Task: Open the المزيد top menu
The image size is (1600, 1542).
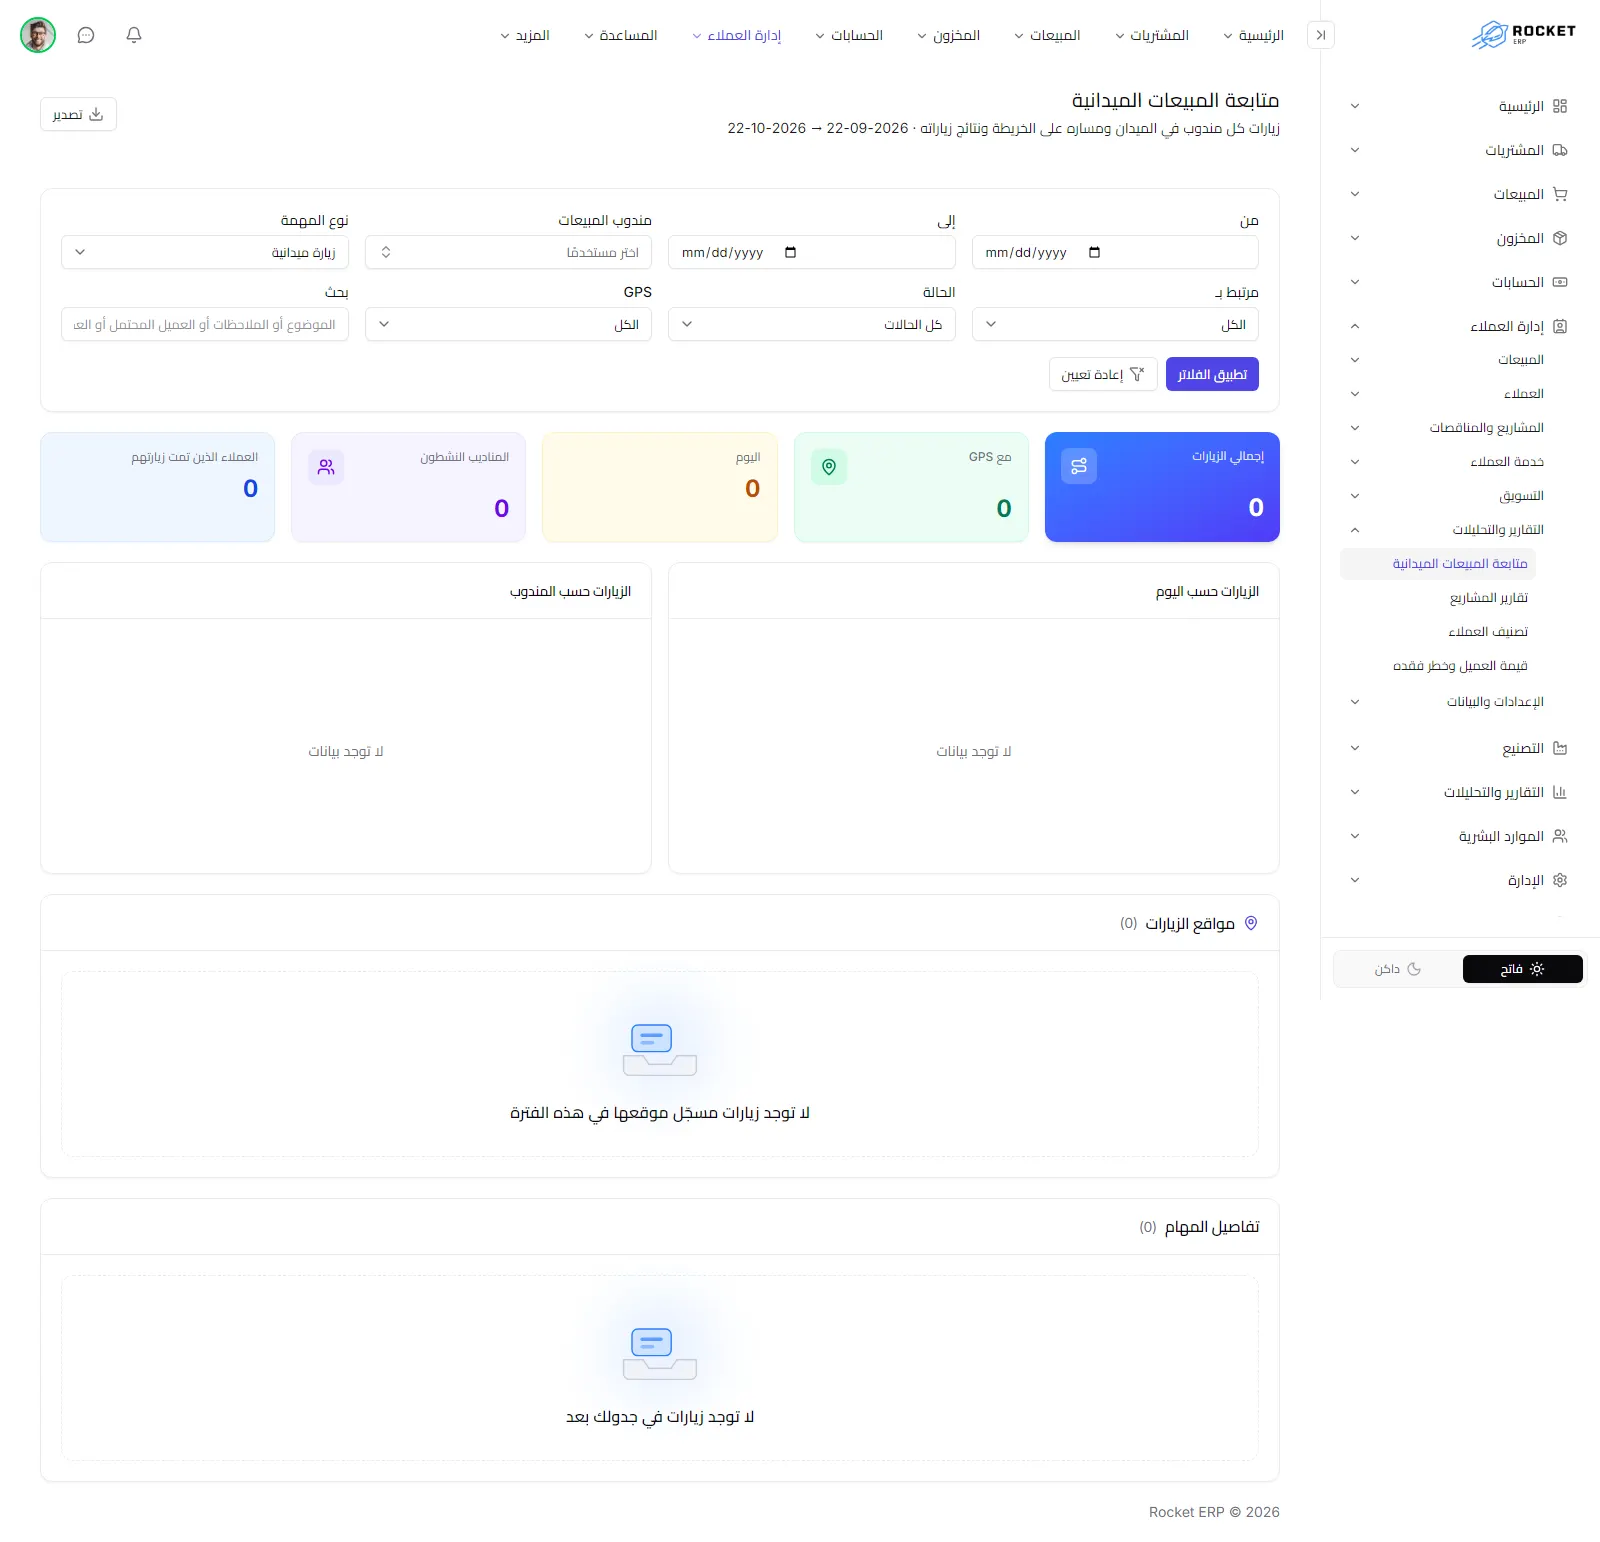Action: tap(525, 35)
